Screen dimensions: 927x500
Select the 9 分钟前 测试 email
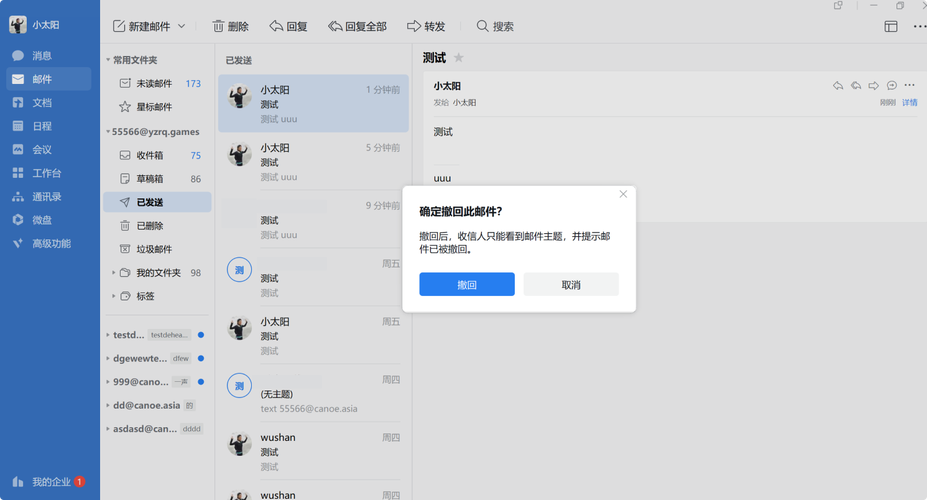[x=313, y=219]
